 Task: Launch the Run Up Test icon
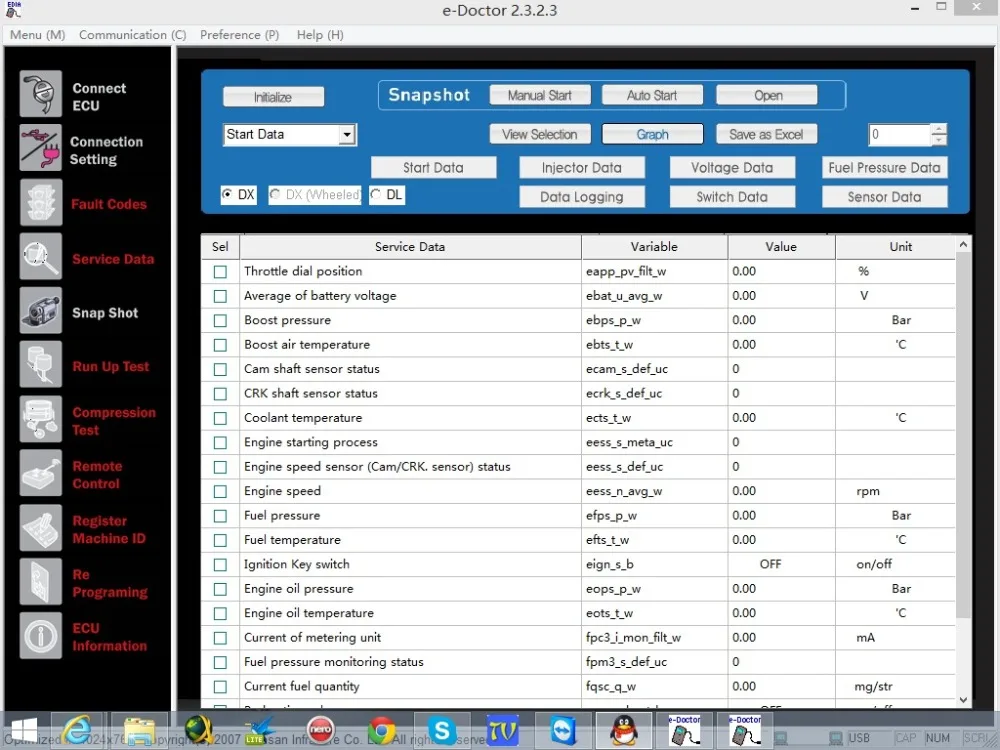pyautogui.click(x=41, y=365)
